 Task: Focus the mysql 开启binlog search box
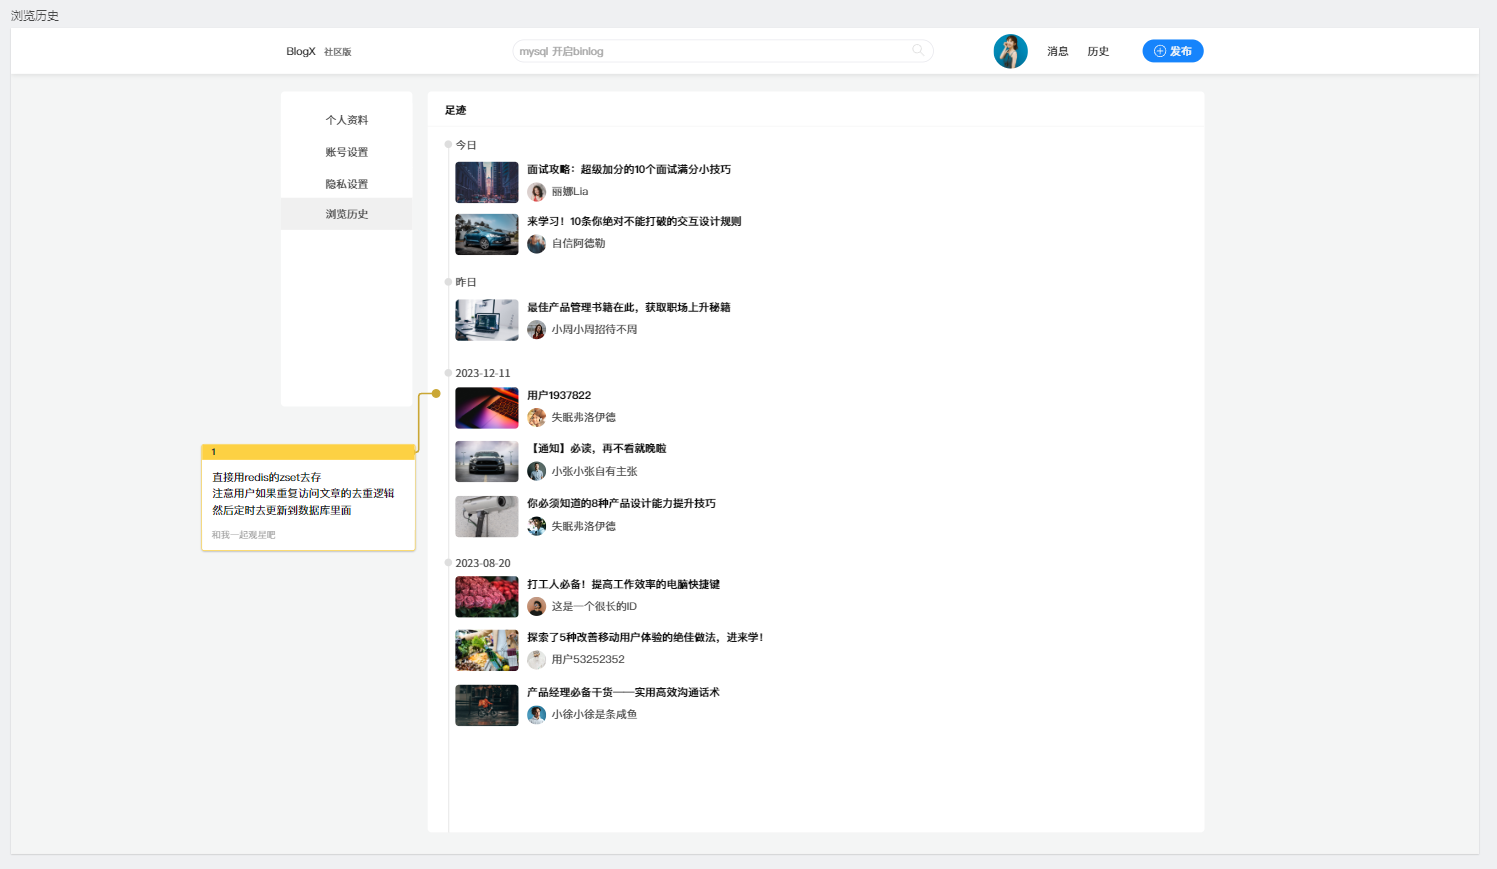(710, 51)
